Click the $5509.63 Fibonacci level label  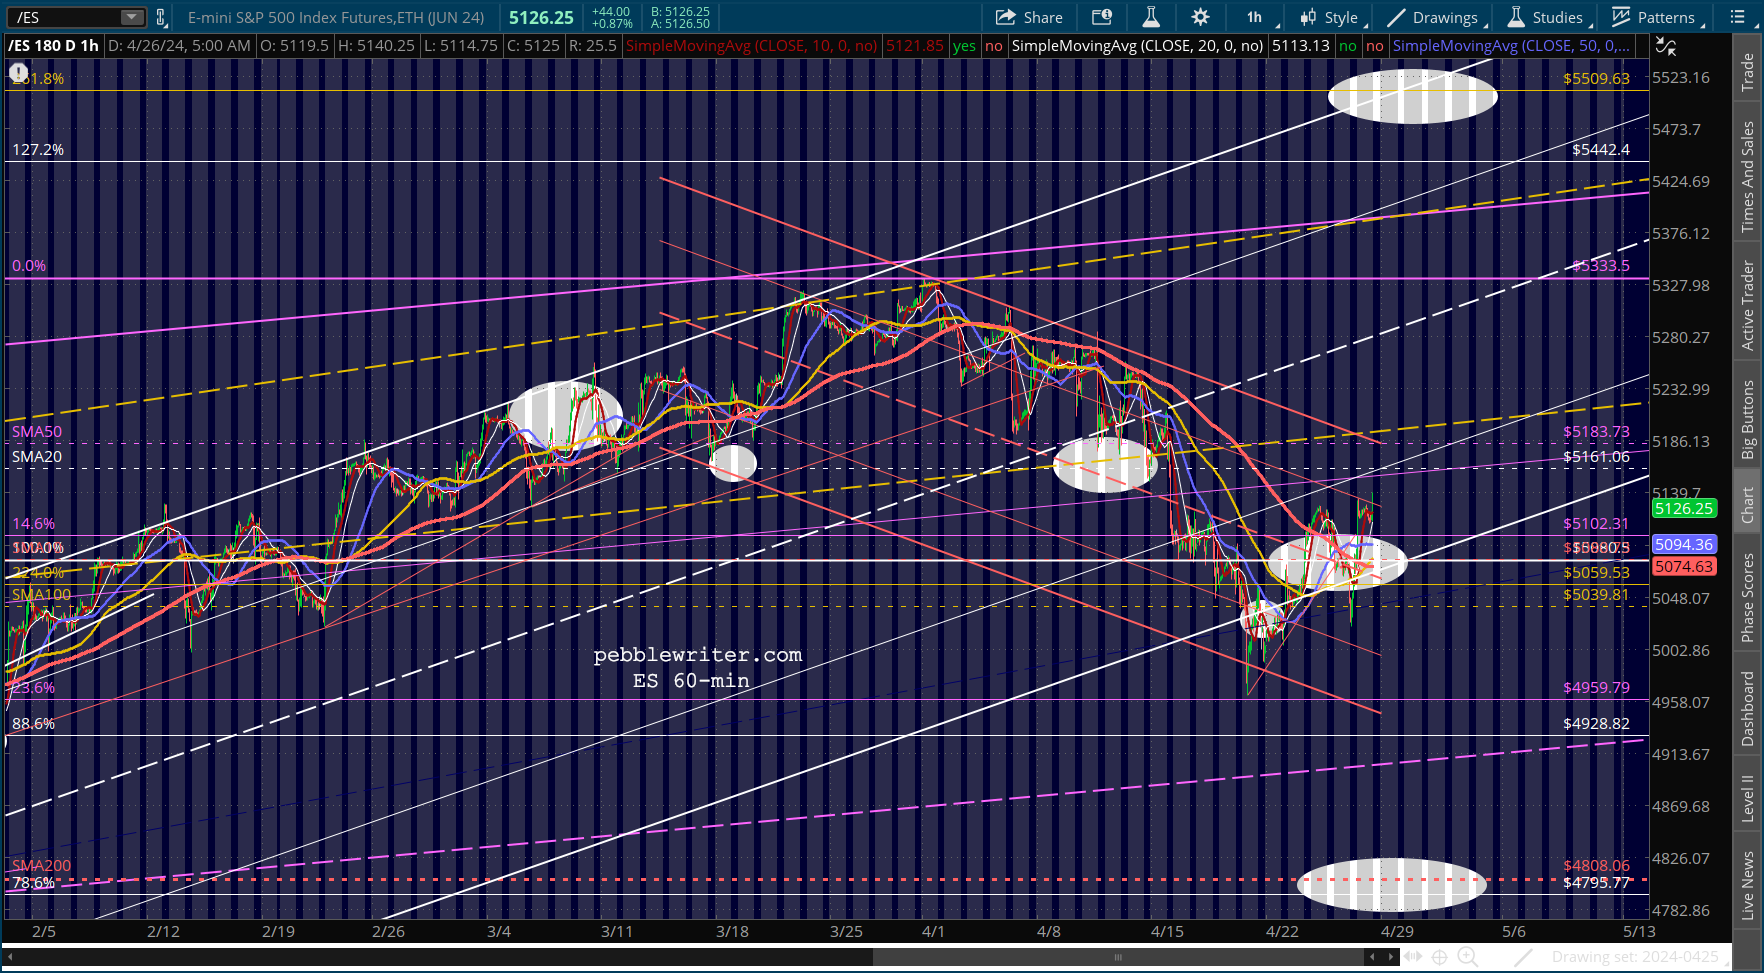[x=1597, y=79]
